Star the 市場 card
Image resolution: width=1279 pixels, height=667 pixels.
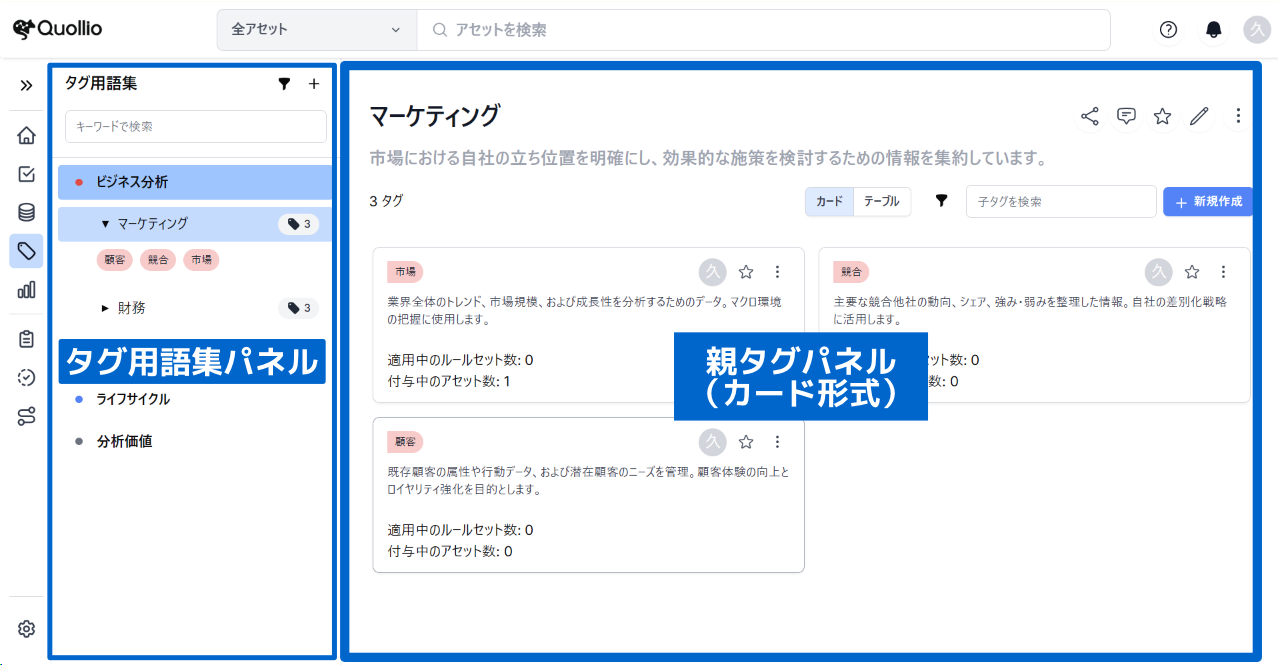[x=746, y=271]
